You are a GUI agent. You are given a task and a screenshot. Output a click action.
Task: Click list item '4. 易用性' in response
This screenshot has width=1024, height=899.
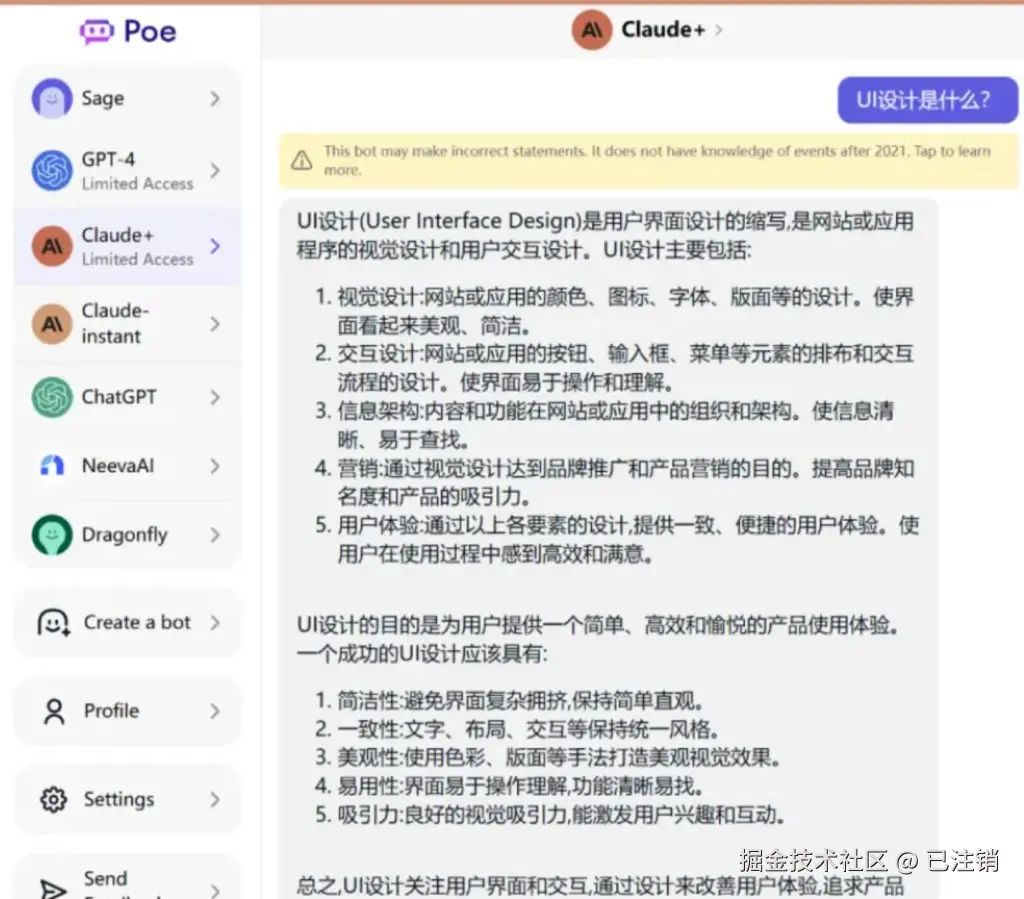[509, 786]
